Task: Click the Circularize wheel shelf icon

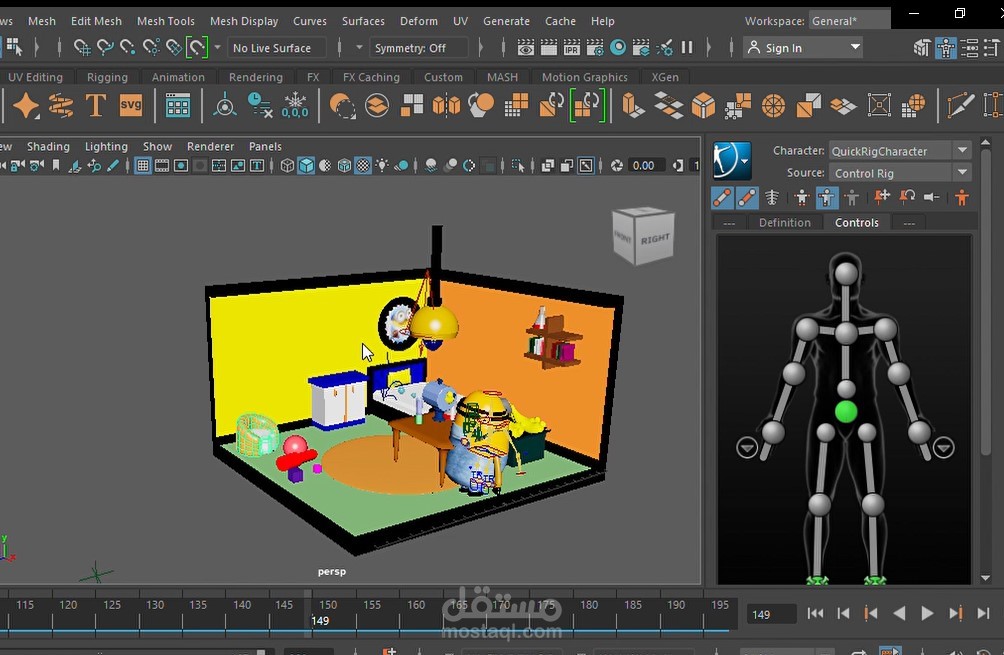Action: click(773, 105)
